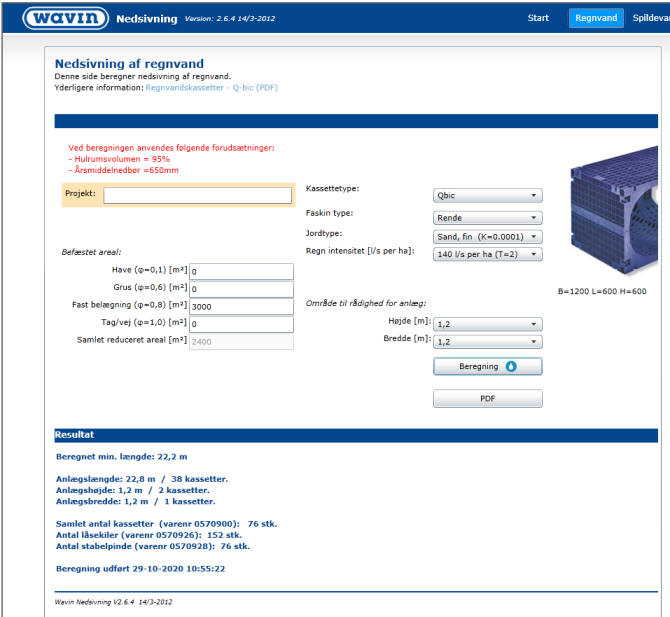Open the Spildevand tab

click(650, 18)
